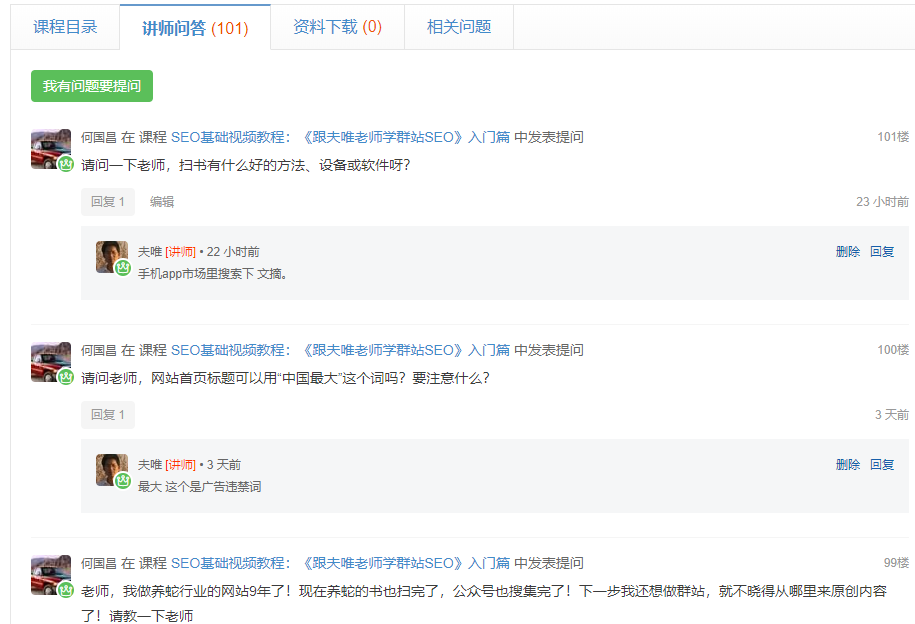Click the [讲师] tag in the 3 天前 reply

pyautogui.click(x=180, y=465)
